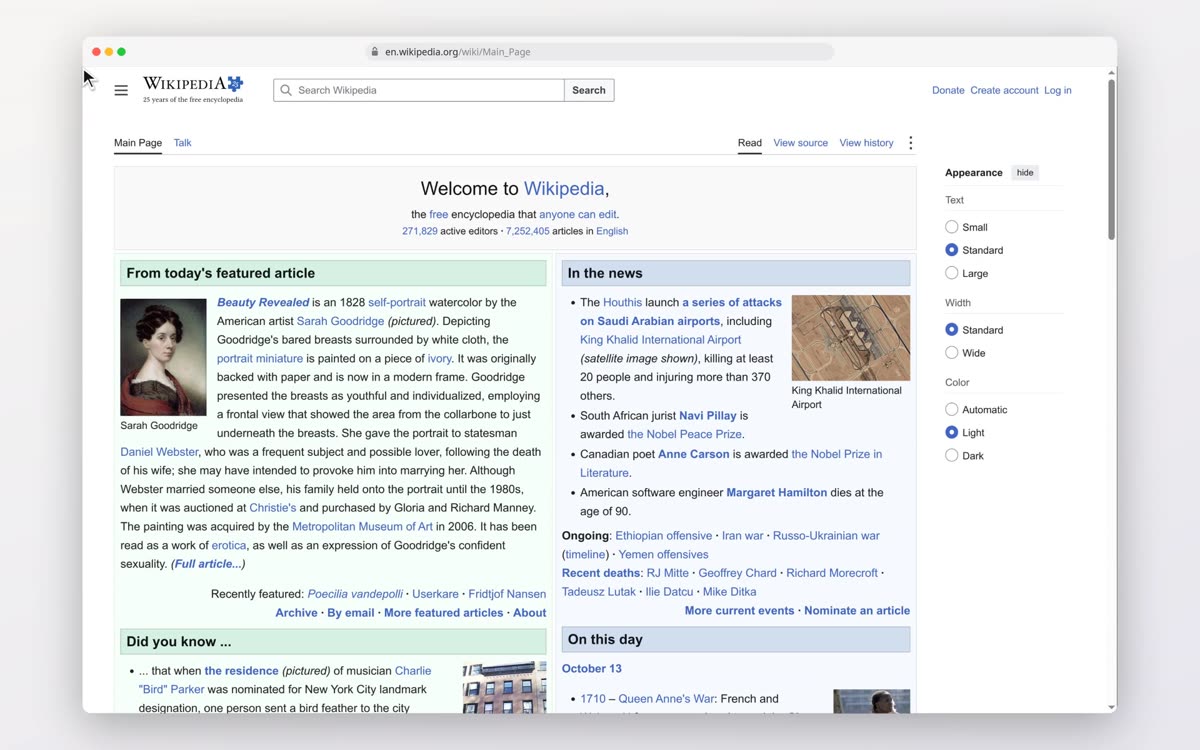Open the Talk tab
This screenshot has width=1200, height=750.
[182, 143]
